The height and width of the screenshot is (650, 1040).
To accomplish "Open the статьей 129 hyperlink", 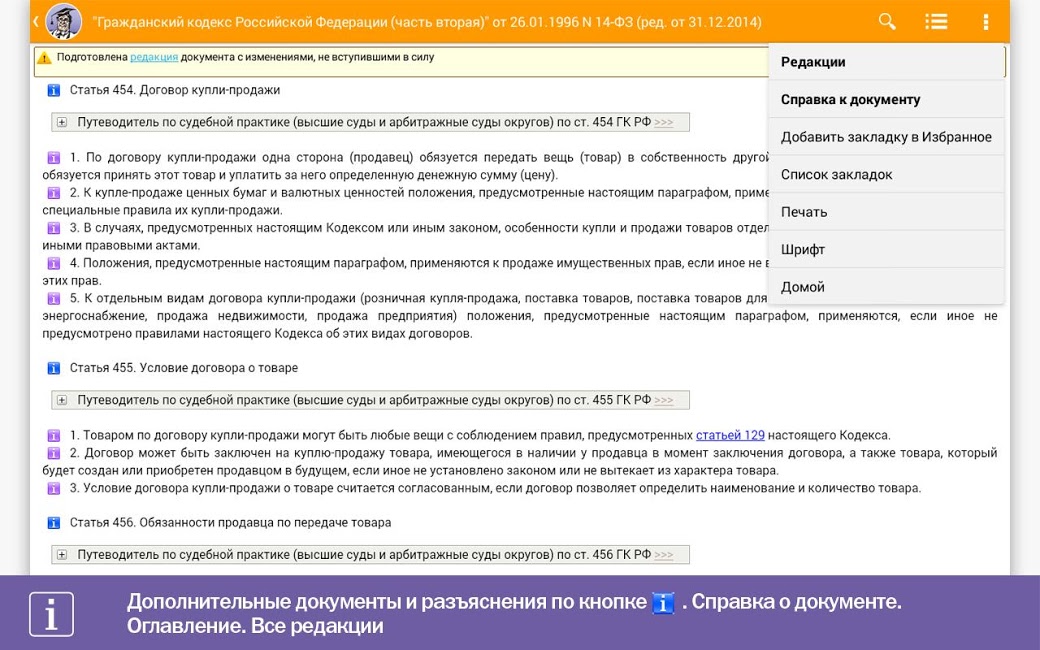I will [x=730, y=435].
